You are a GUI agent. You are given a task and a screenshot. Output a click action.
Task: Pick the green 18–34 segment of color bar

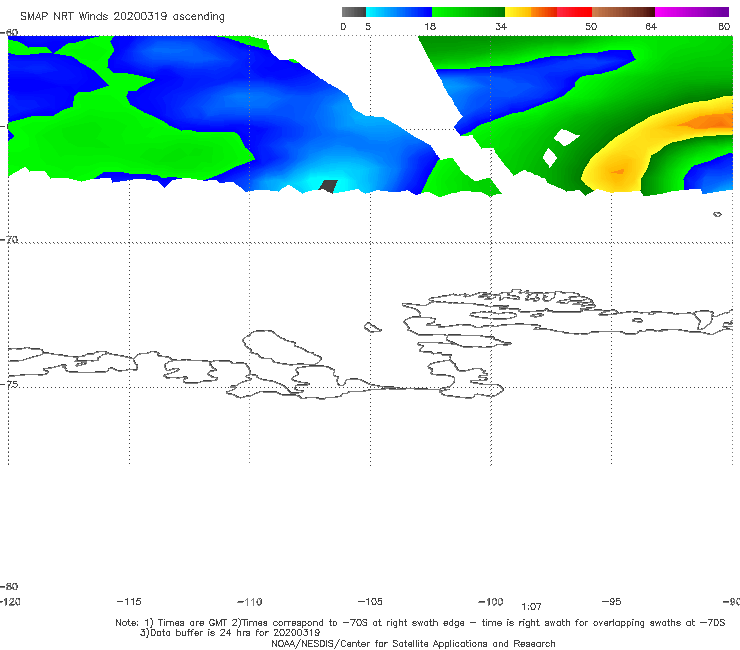coord(468,12)
